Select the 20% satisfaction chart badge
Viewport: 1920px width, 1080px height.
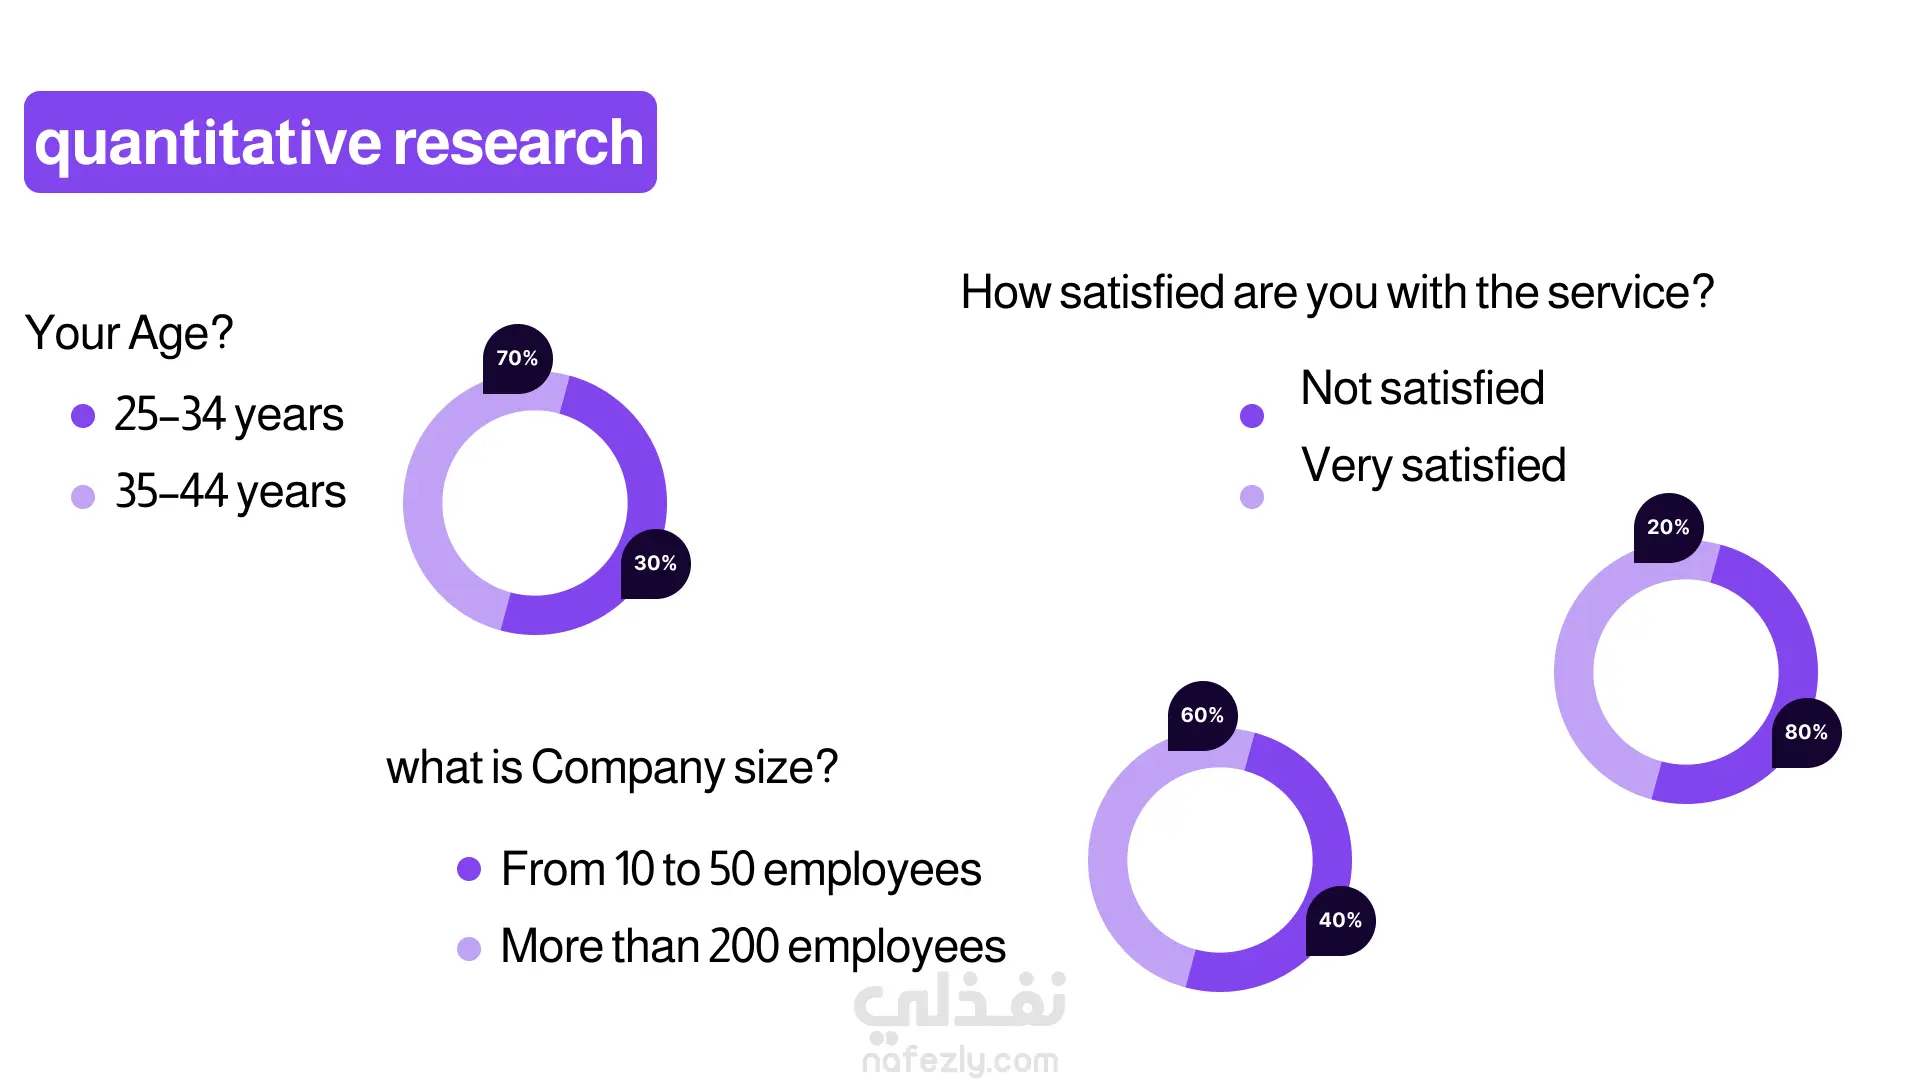pyautogui.click(x=1668, y=527)
